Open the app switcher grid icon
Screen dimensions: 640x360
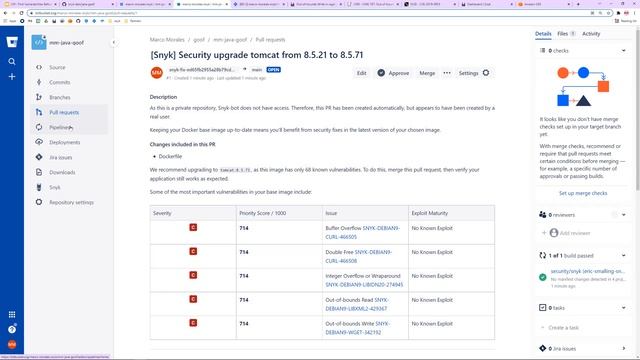pyautogui.click(x=12, y=314)
